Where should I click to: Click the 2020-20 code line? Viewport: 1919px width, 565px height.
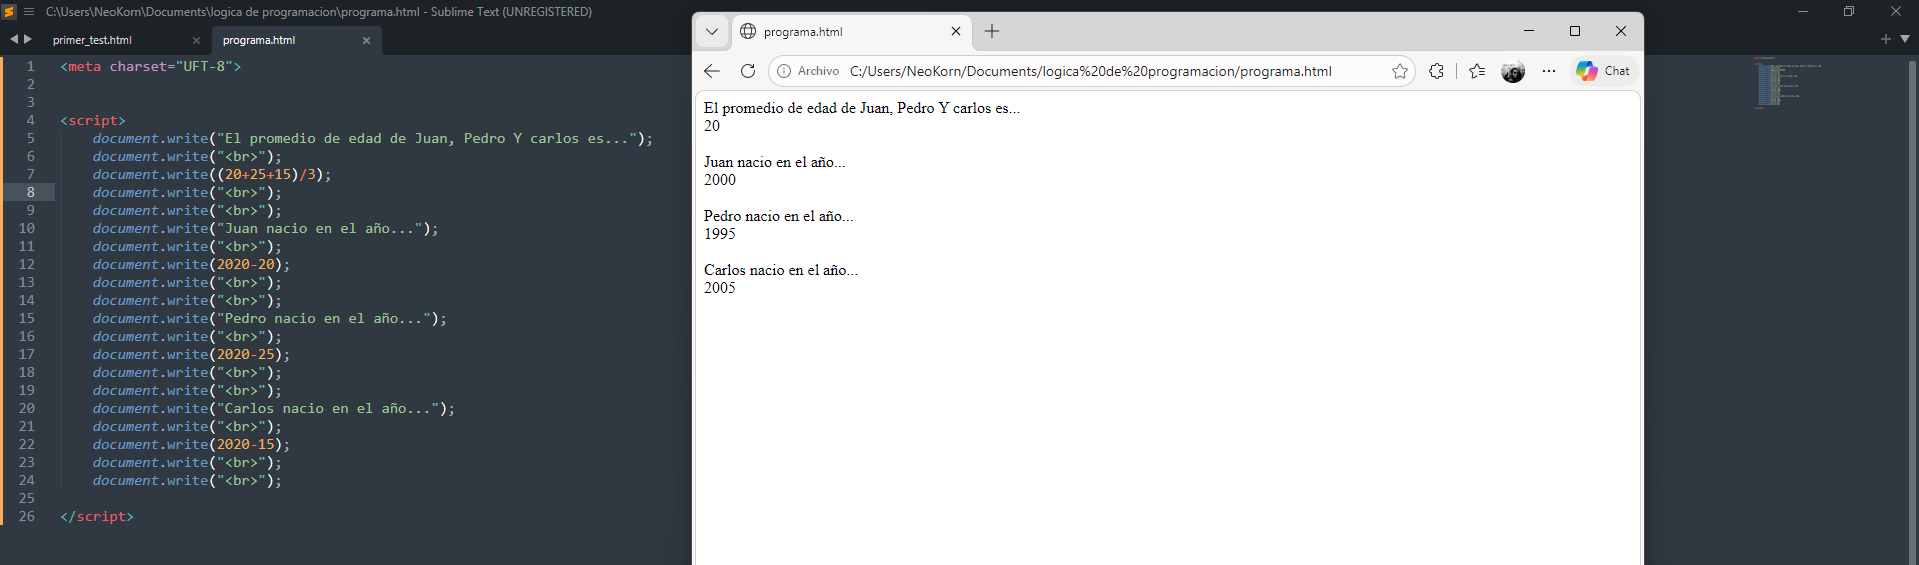191,264
